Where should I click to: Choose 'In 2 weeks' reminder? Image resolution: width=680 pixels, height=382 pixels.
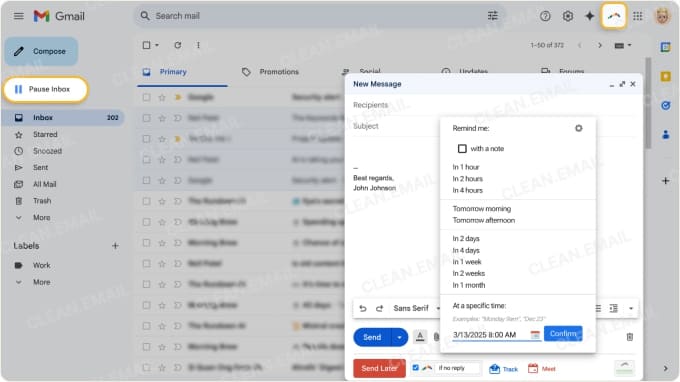click(x=468, y=274)
